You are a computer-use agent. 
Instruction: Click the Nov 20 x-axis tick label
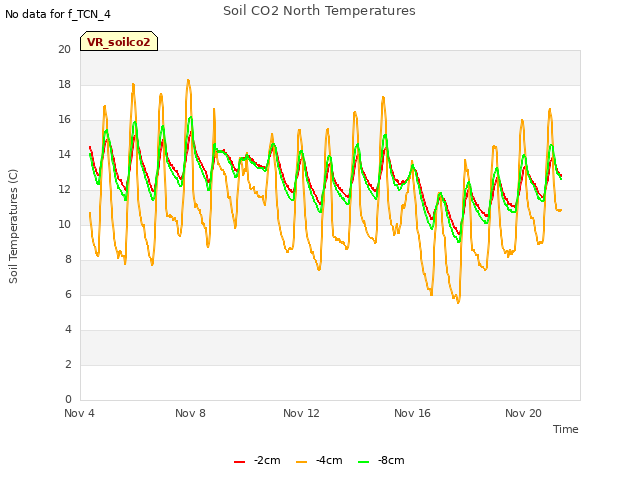click(523, 413)
